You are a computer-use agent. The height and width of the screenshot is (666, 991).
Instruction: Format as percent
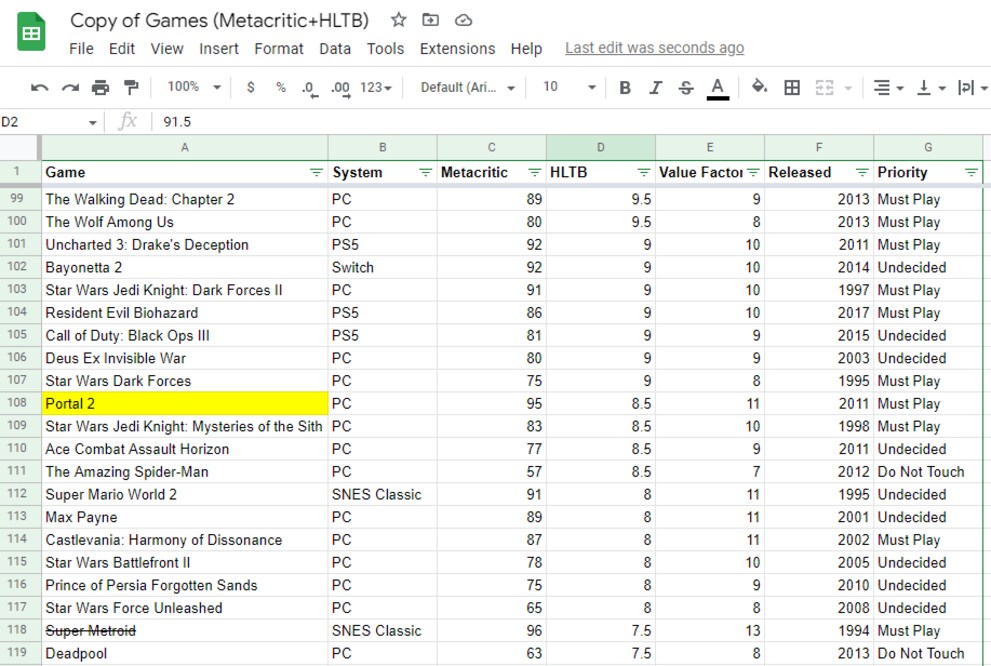281,87
